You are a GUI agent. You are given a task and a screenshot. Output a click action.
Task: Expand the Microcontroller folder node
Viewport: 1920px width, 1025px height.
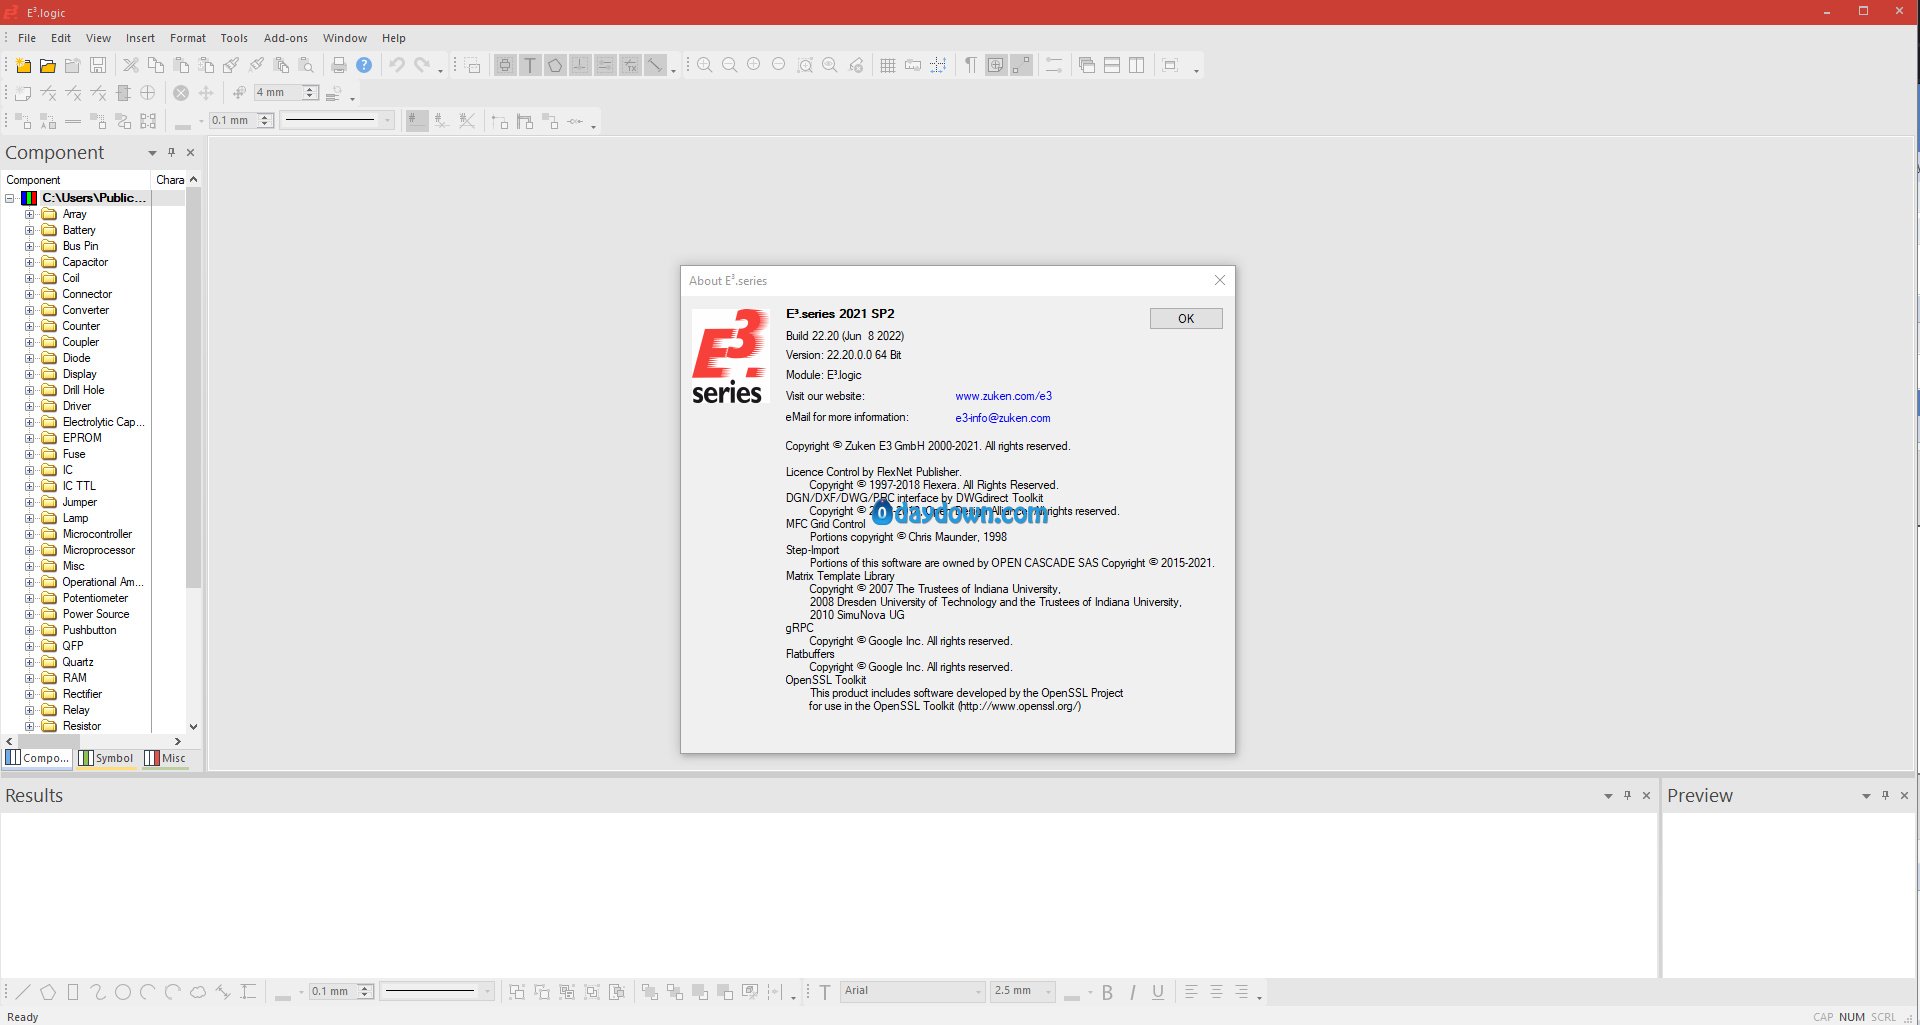pos(30,534)
